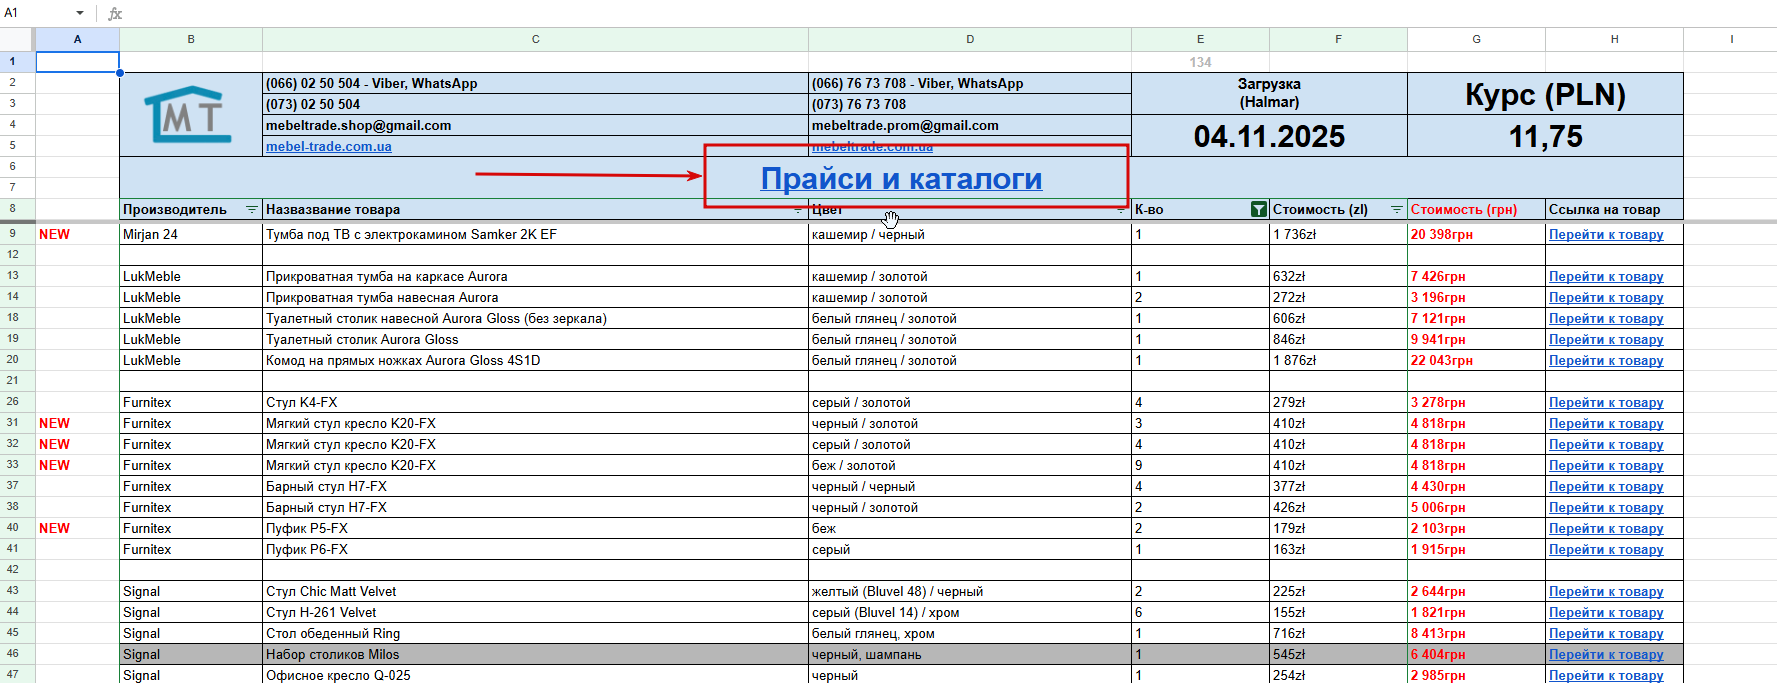The width and height of the screenshot is (1777, 683).
Task: Click the Select All corner box
Action: [17, 39]
